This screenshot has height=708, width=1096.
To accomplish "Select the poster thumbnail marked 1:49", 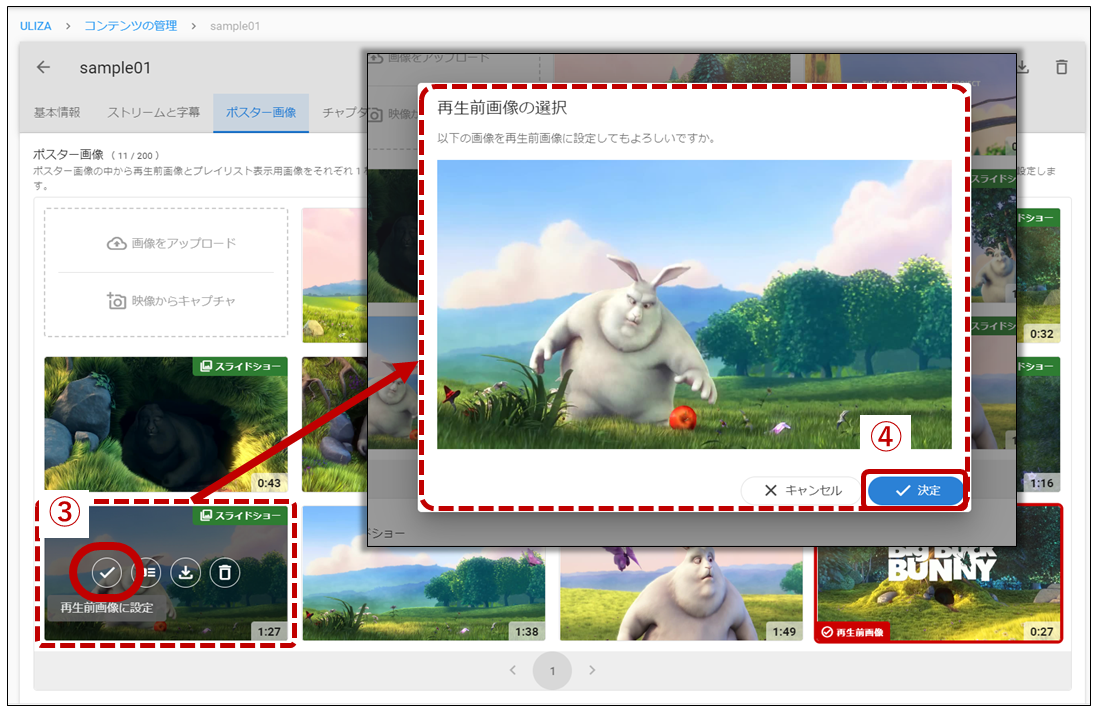I will point(682,593).
